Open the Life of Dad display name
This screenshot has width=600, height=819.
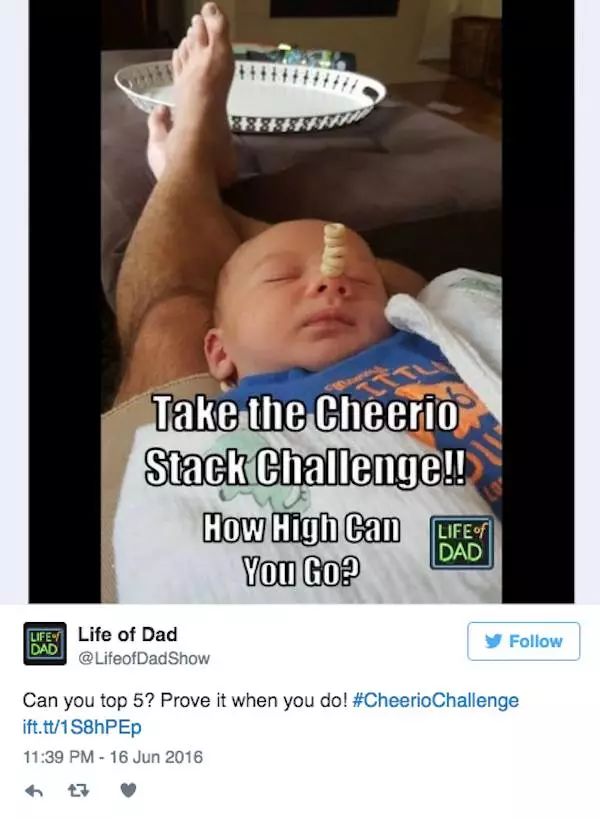tap(127, 634)
